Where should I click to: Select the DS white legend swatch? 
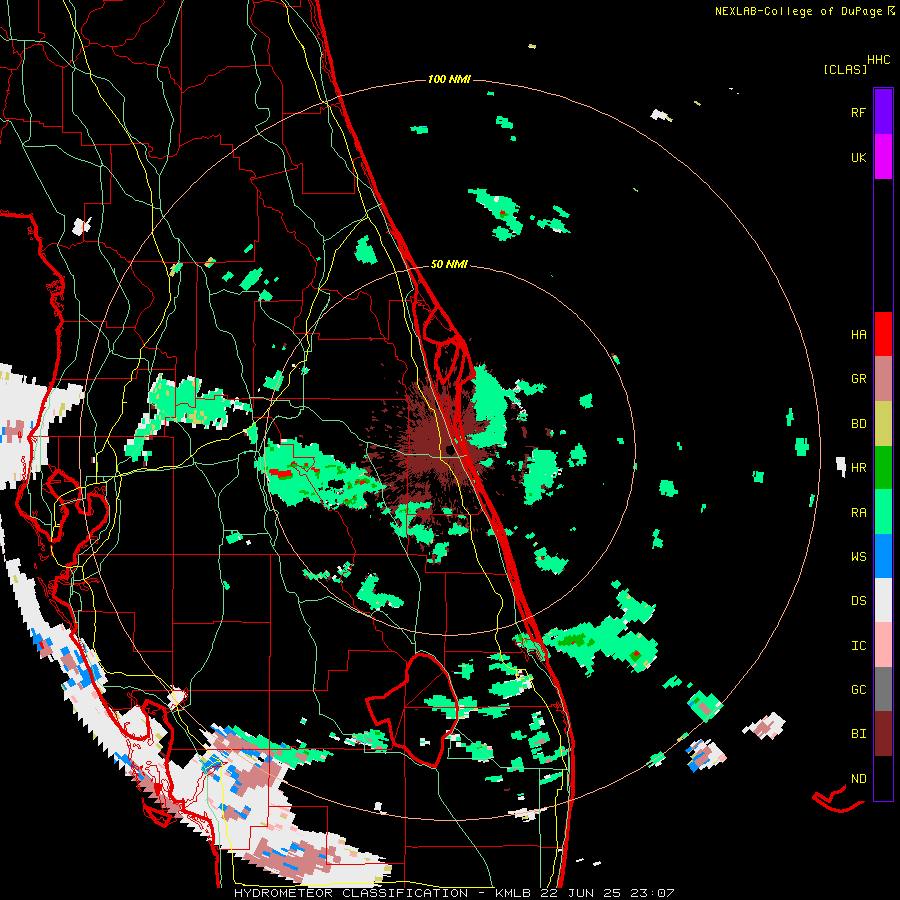[x=883, y=600]
